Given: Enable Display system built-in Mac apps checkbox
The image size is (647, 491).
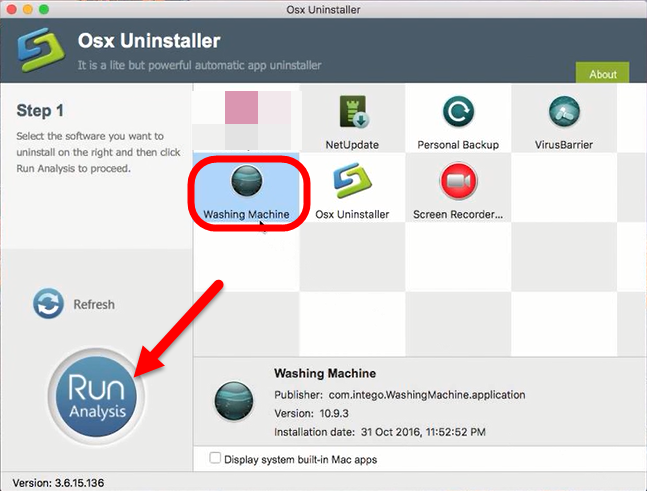Looking at the screenshot, I should pos(215,459).
